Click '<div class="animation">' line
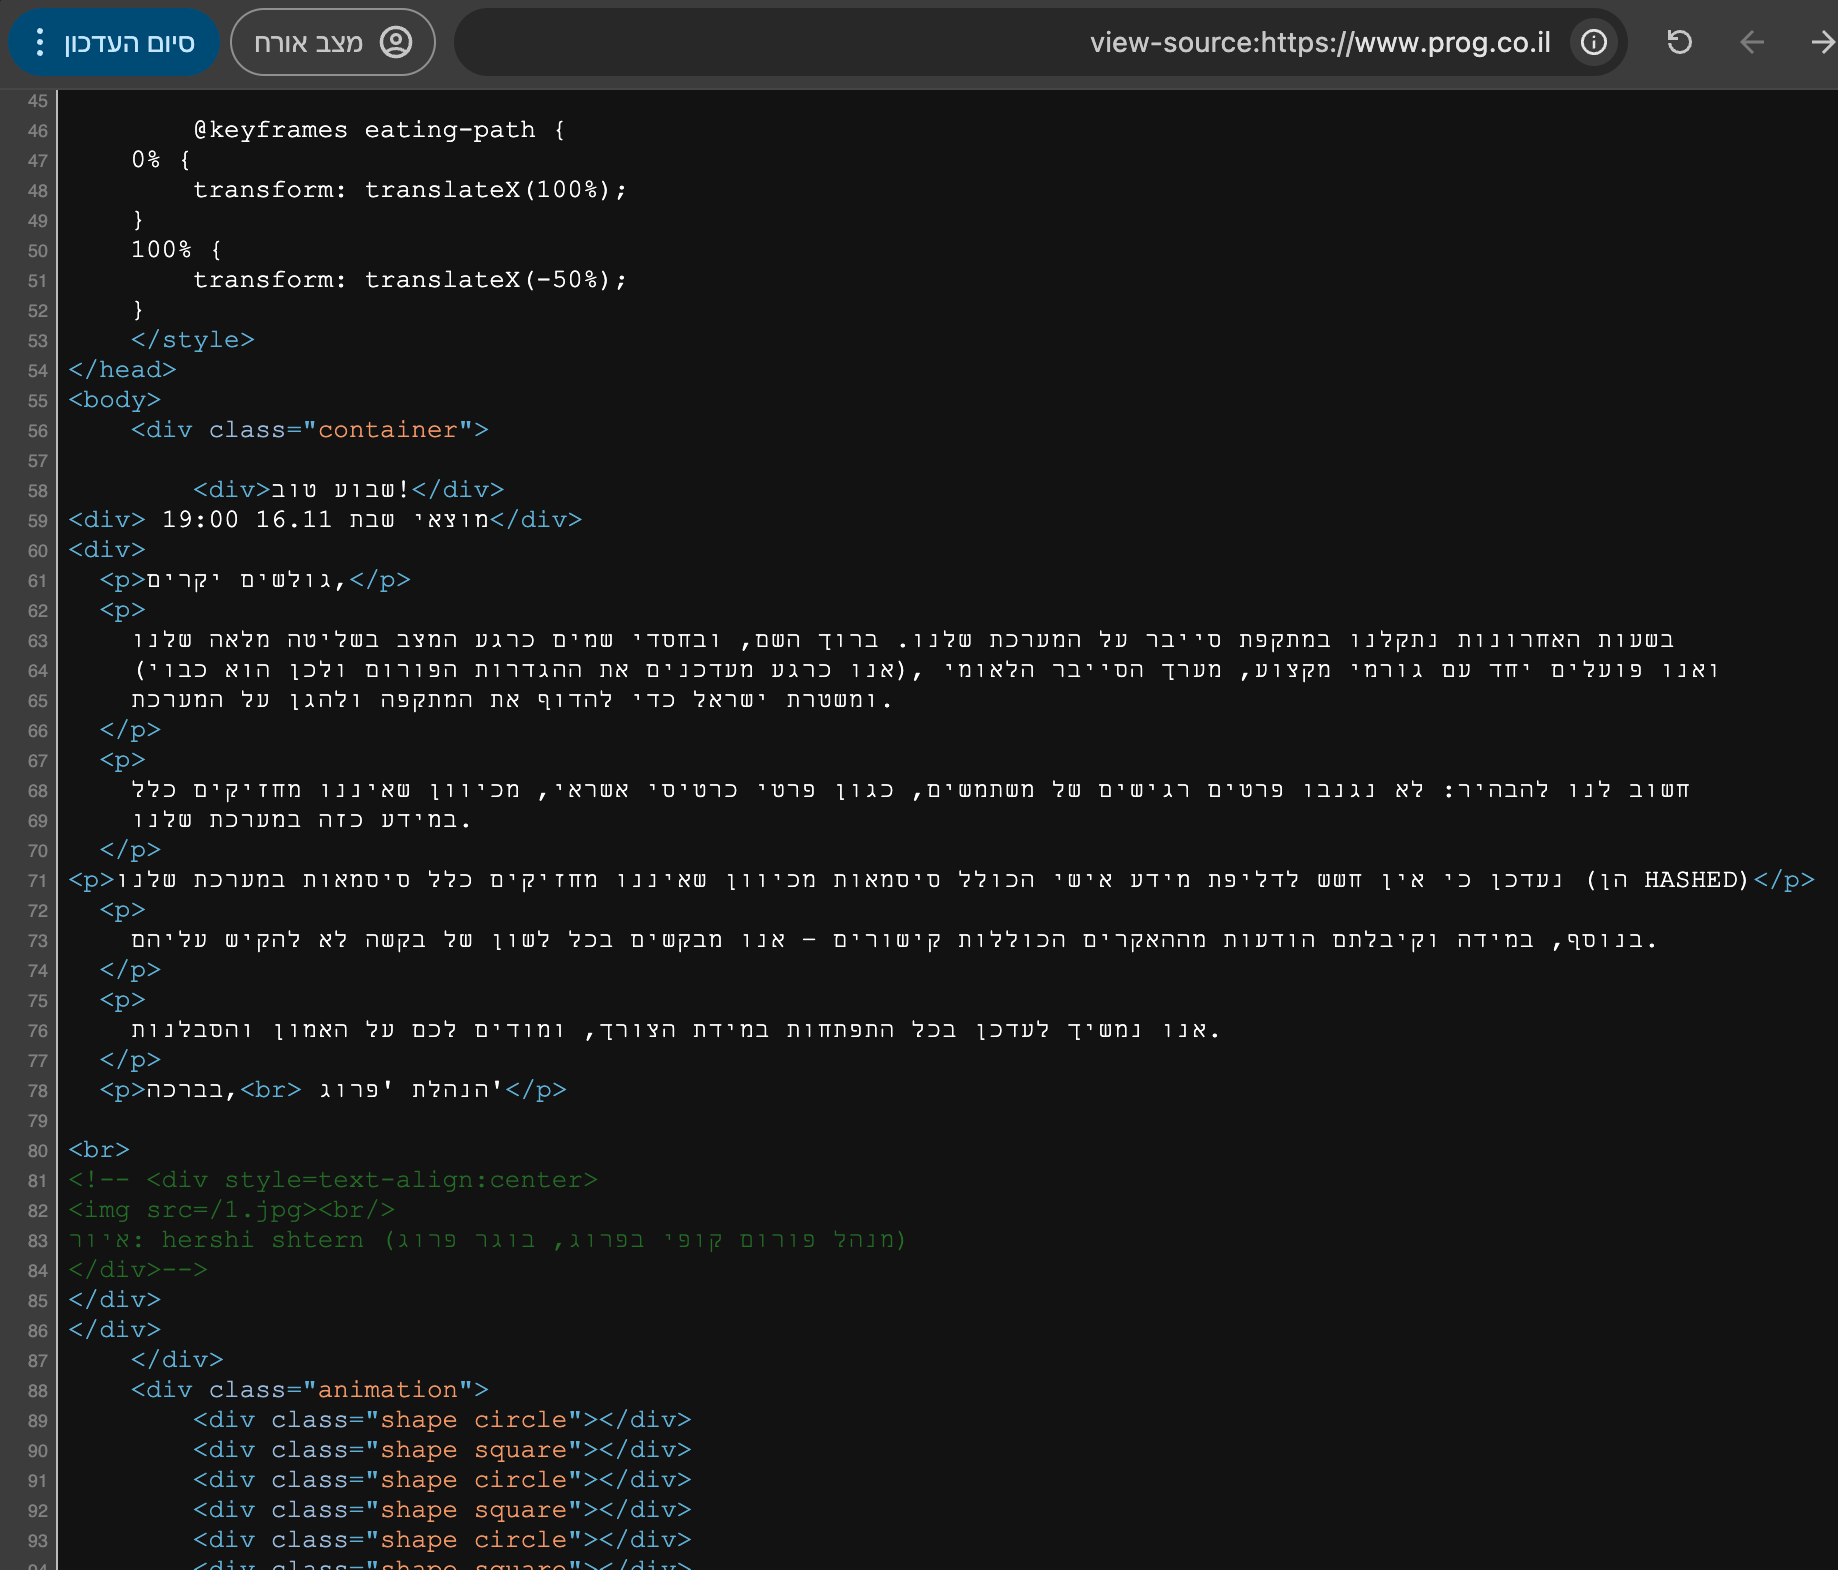Image resolution: width=1838 pixels, height=1570 pixels. coord(310,1390)
